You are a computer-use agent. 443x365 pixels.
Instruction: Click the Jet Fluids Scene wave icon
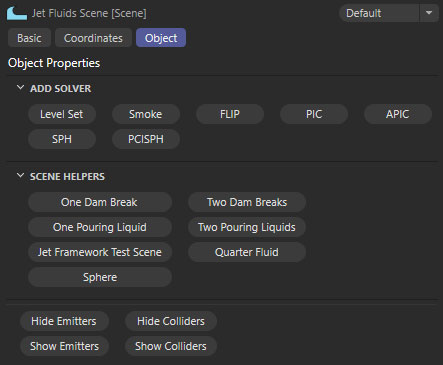tap(17, 13)
